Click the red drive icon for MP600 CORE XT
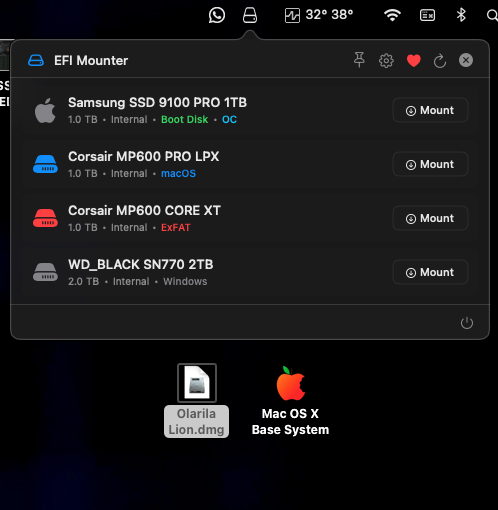This screenshot has height=510, width=498. click(x=45, y=218)
